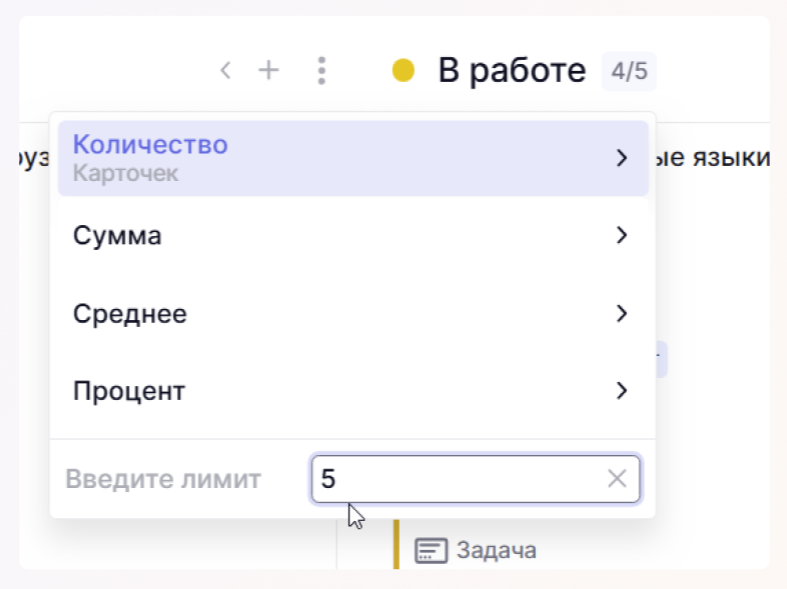
Task: Click the plus icon to add card
Action: (269, 70)
